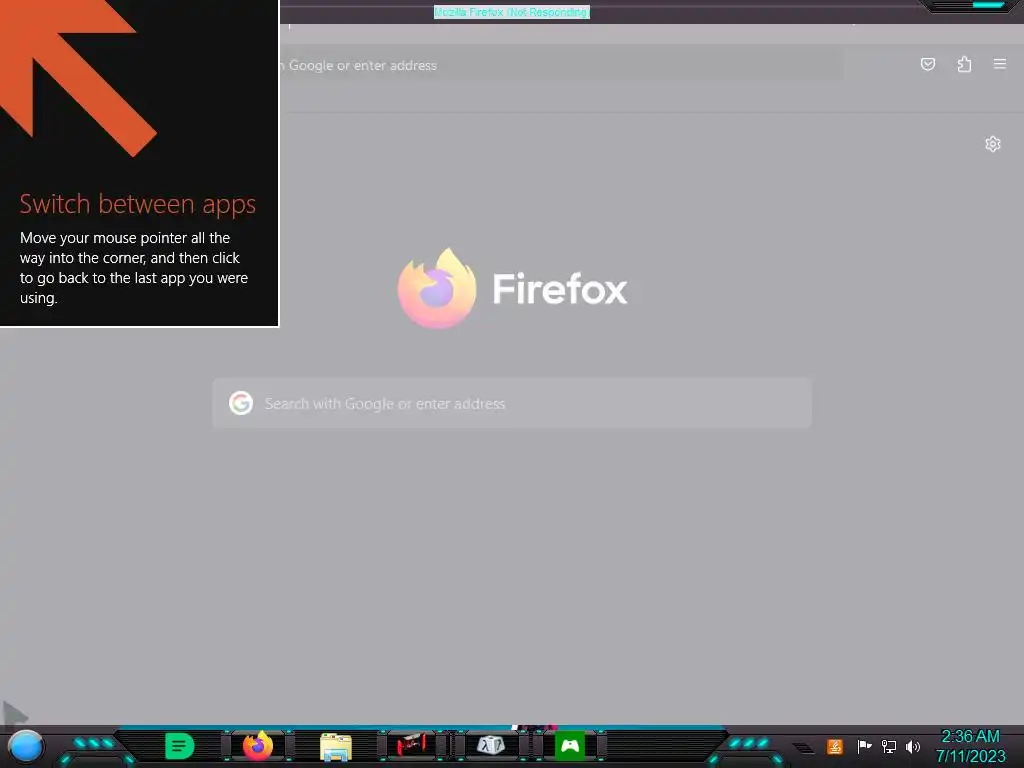Open the network tray icon
Viewport: 1024px width, 768px height.
pos(889,746)
